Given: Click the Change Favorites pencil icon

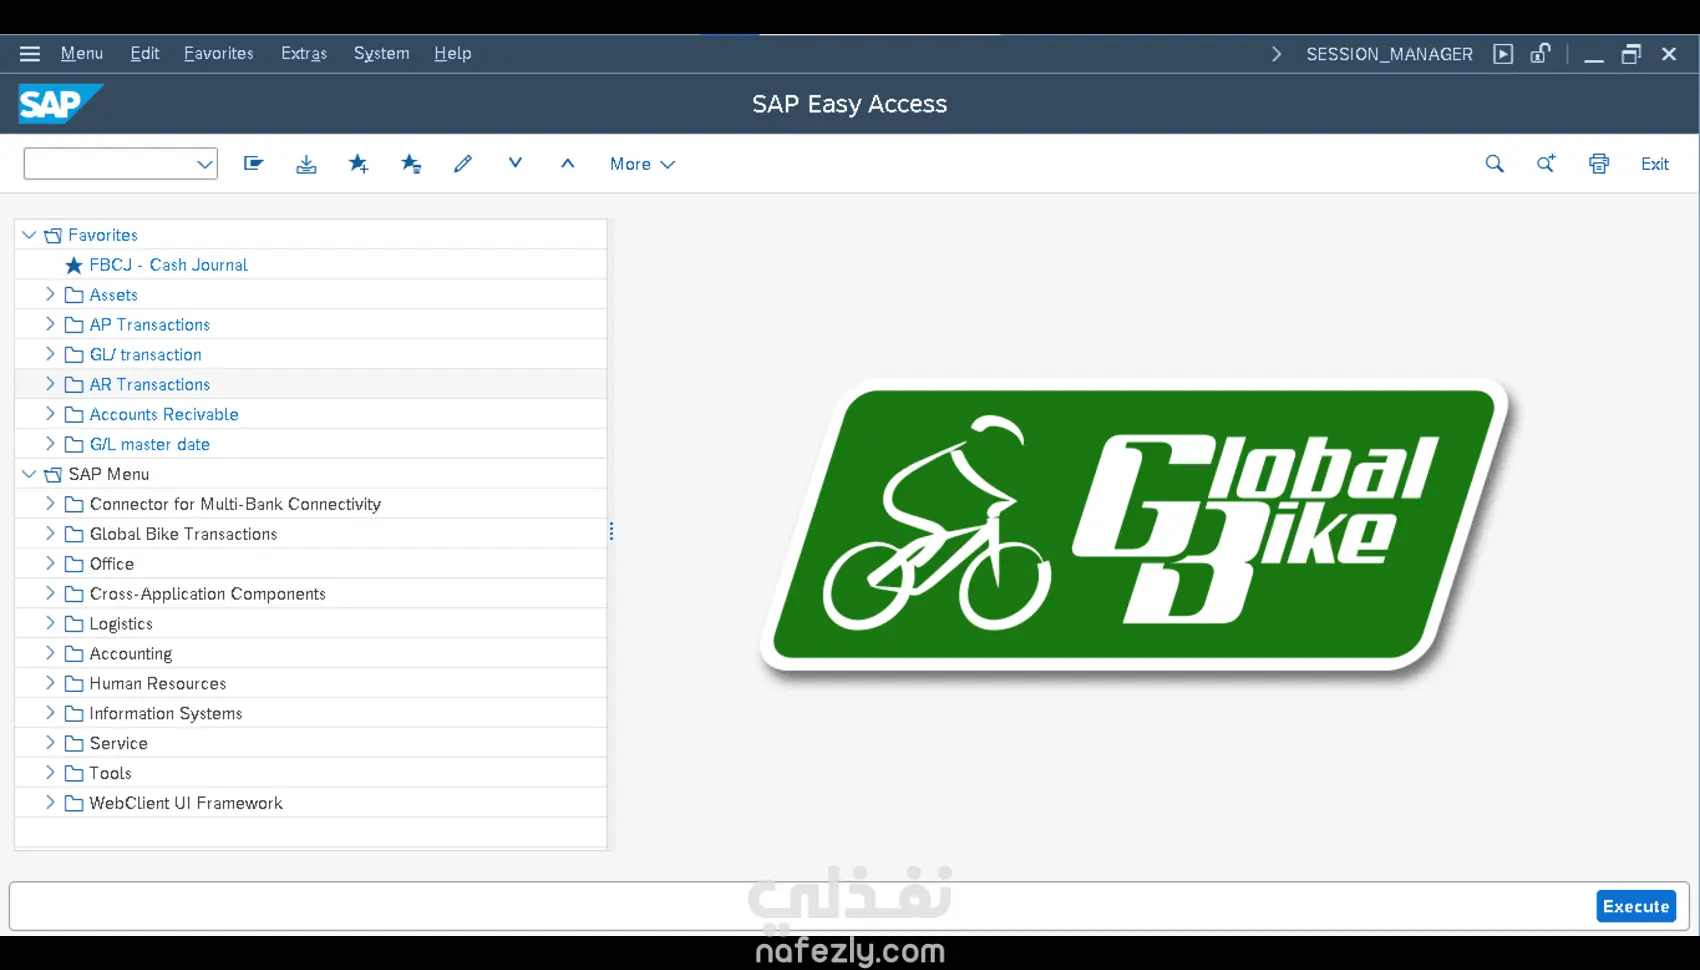Looking at the screenshot, I should coord(462,163).
